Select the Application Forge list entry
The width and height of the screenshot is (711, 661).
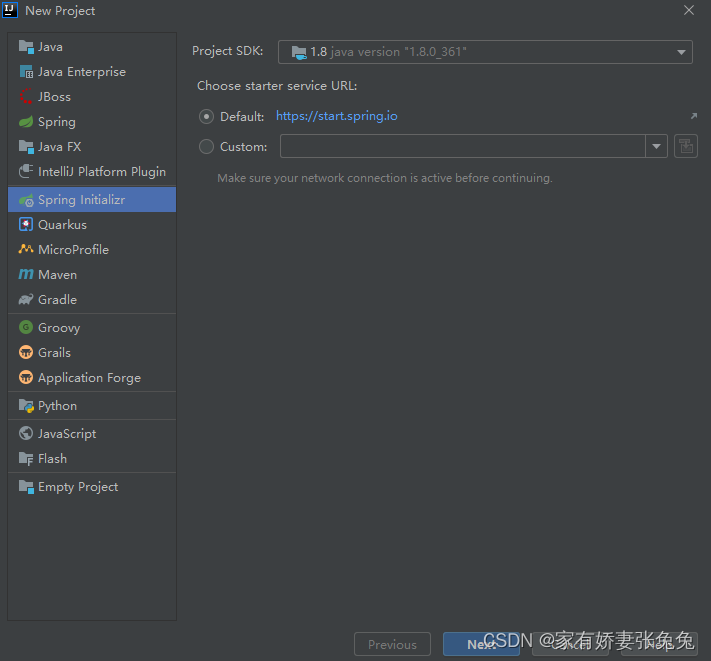pyautogui.click(x=92, y=377)
